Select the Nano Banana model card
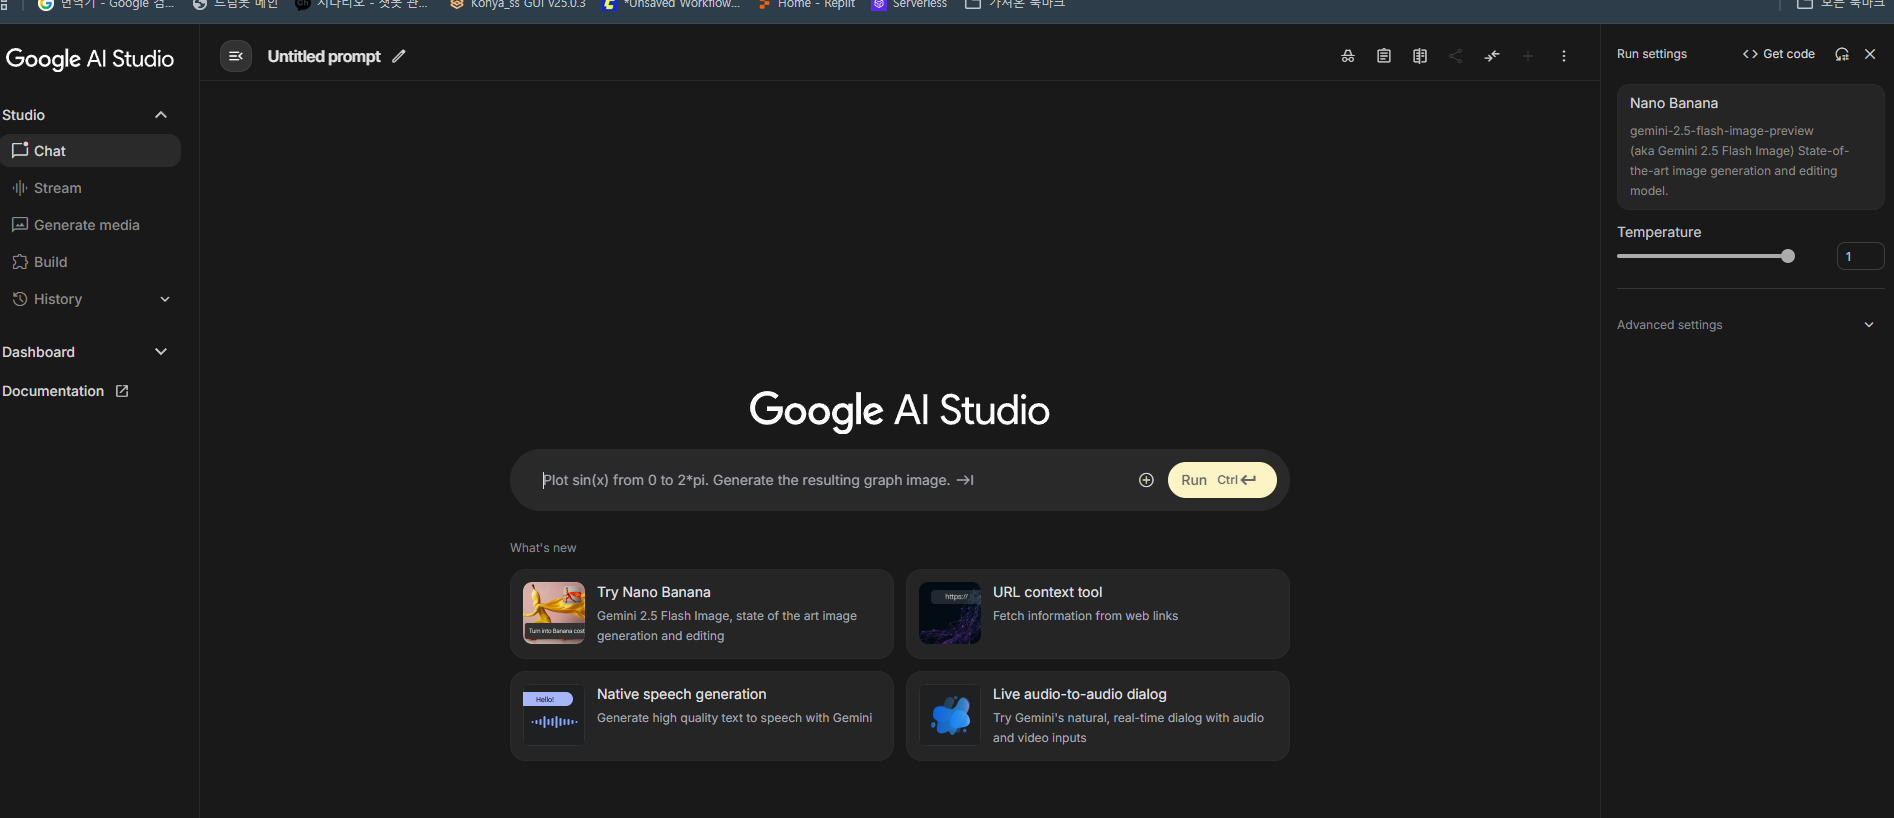Screen dimensions: 1894x818 click(x=1751, y=147)
